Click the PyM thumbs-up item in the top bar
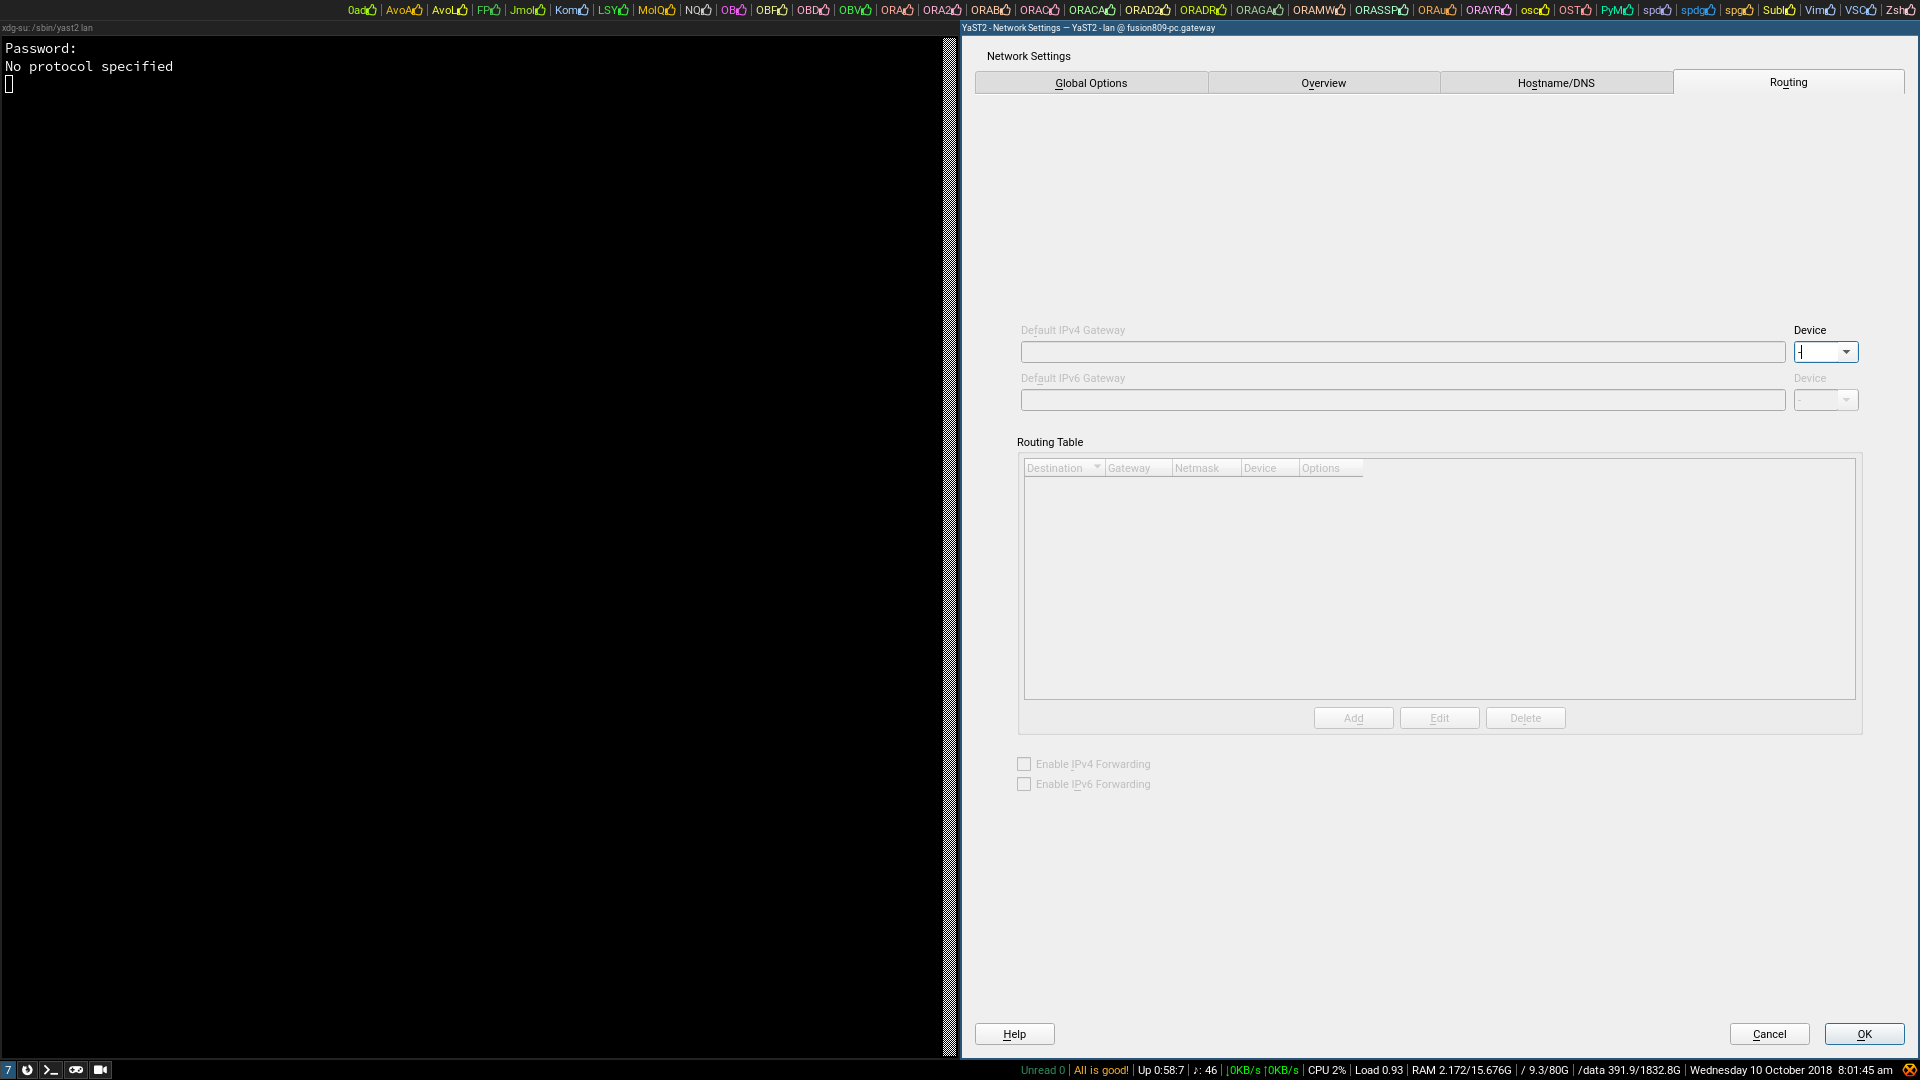1920x1080 pixels. [x=1616, y=10]
